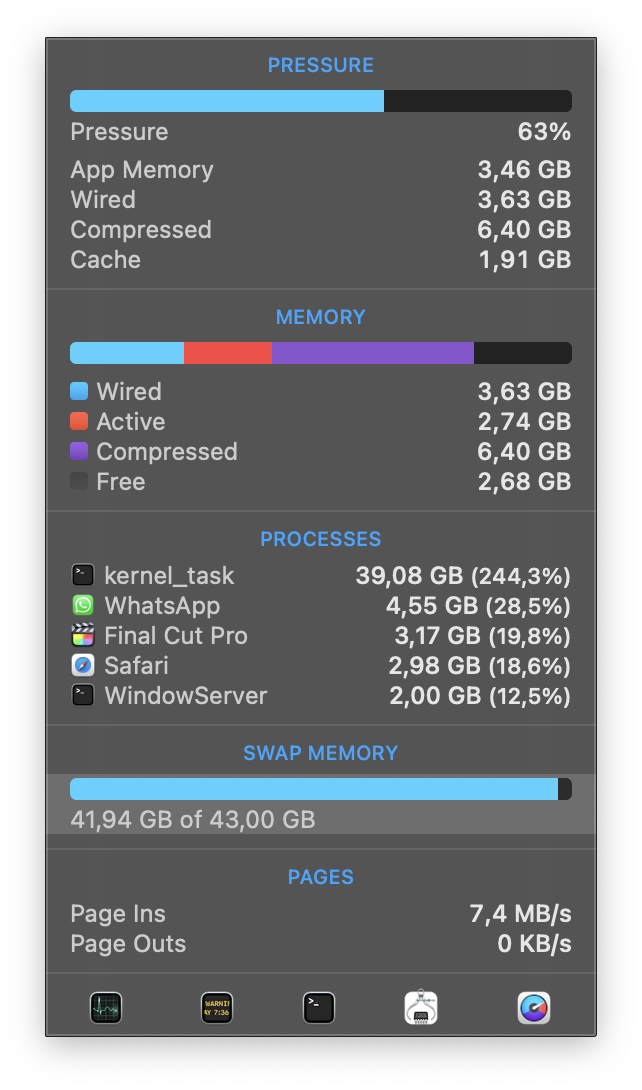The height and width of the screenshot is (1090, 642).
Task: Click the dark Free memory swatch
Action: pyautogui.click(x=79, y=482)
